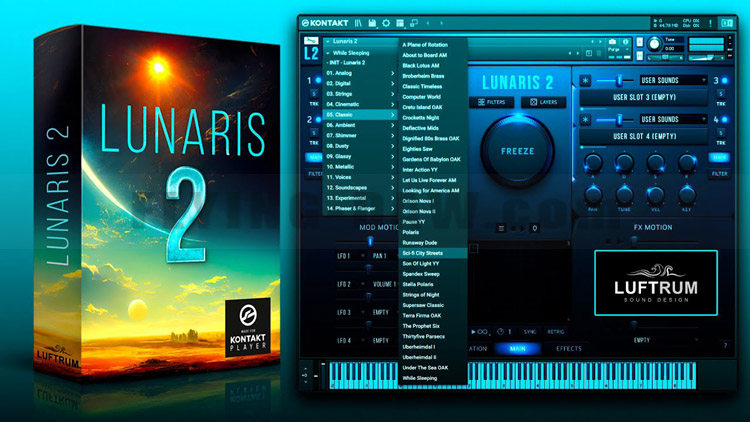Screen dimensions: 750x422
Task: Click the play loop icon near SYNC
Action: pyautogui.click(x=479, y=332)
